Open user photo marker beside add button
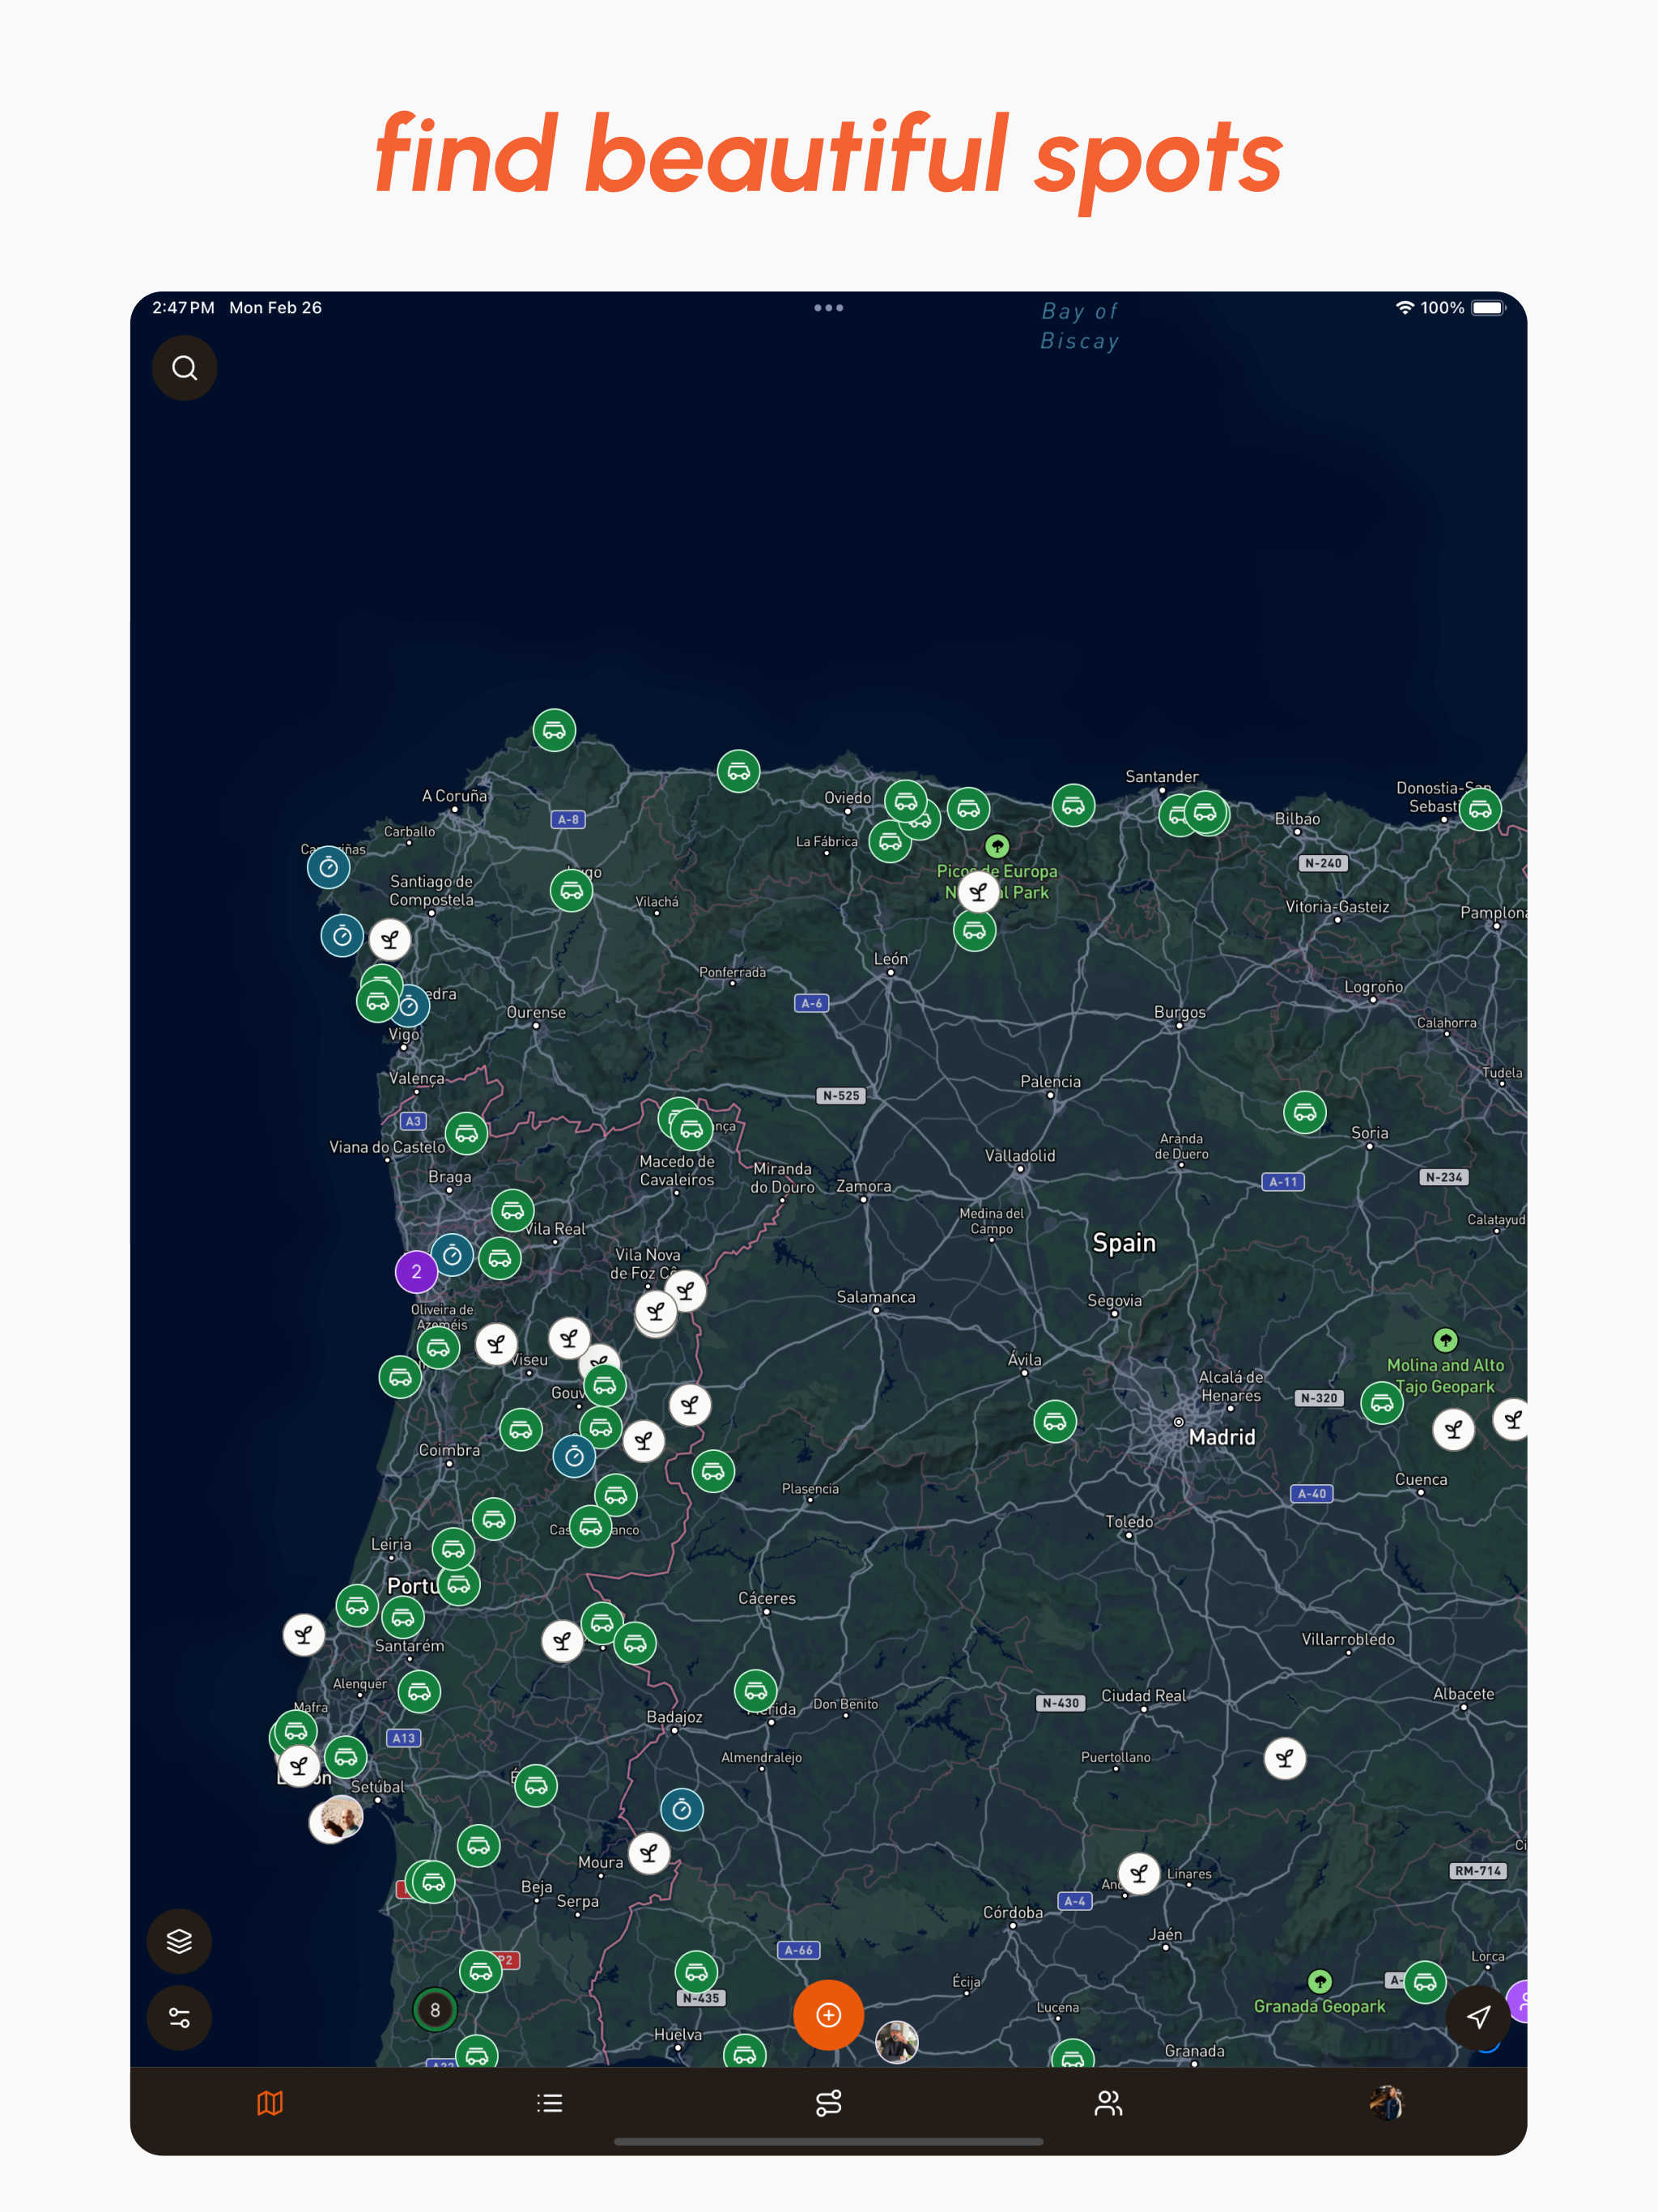 tap(897, 2041)
